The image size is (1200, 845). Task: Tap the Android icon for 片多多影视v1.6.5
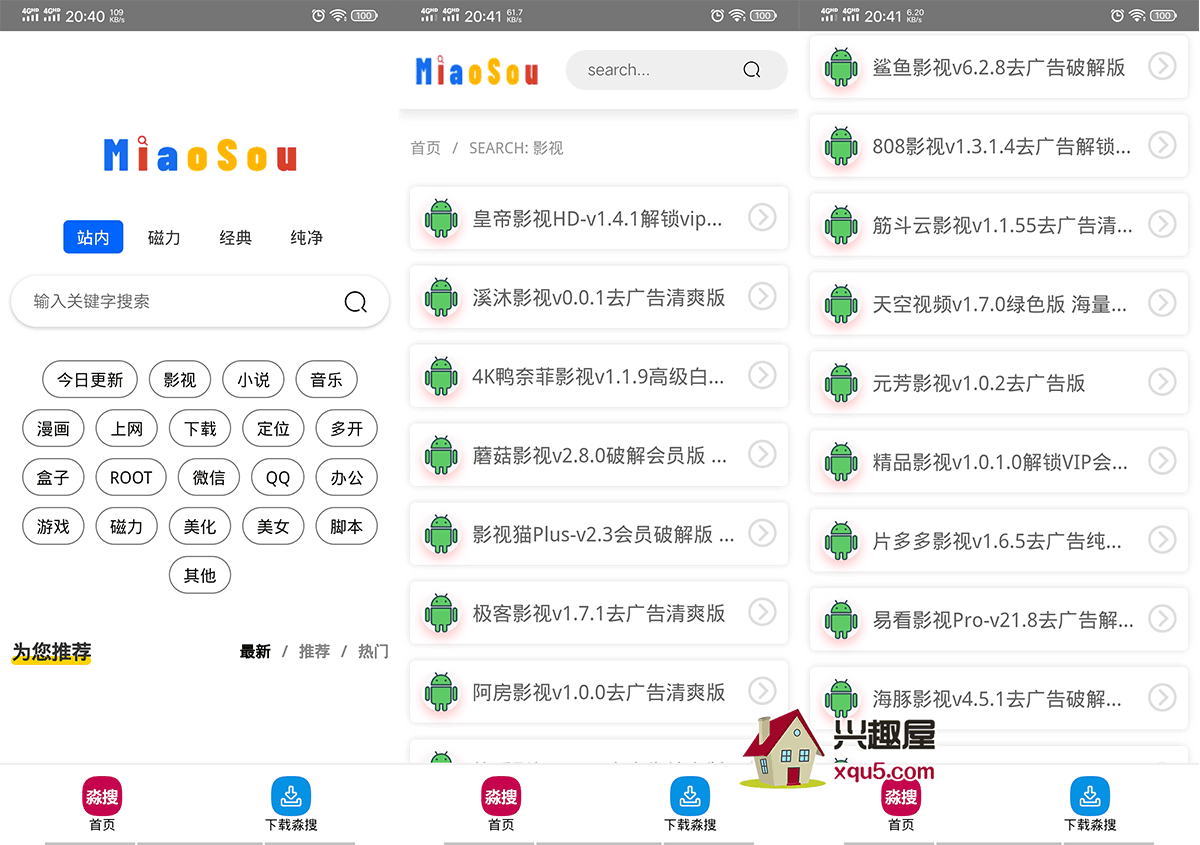point(841,541)
